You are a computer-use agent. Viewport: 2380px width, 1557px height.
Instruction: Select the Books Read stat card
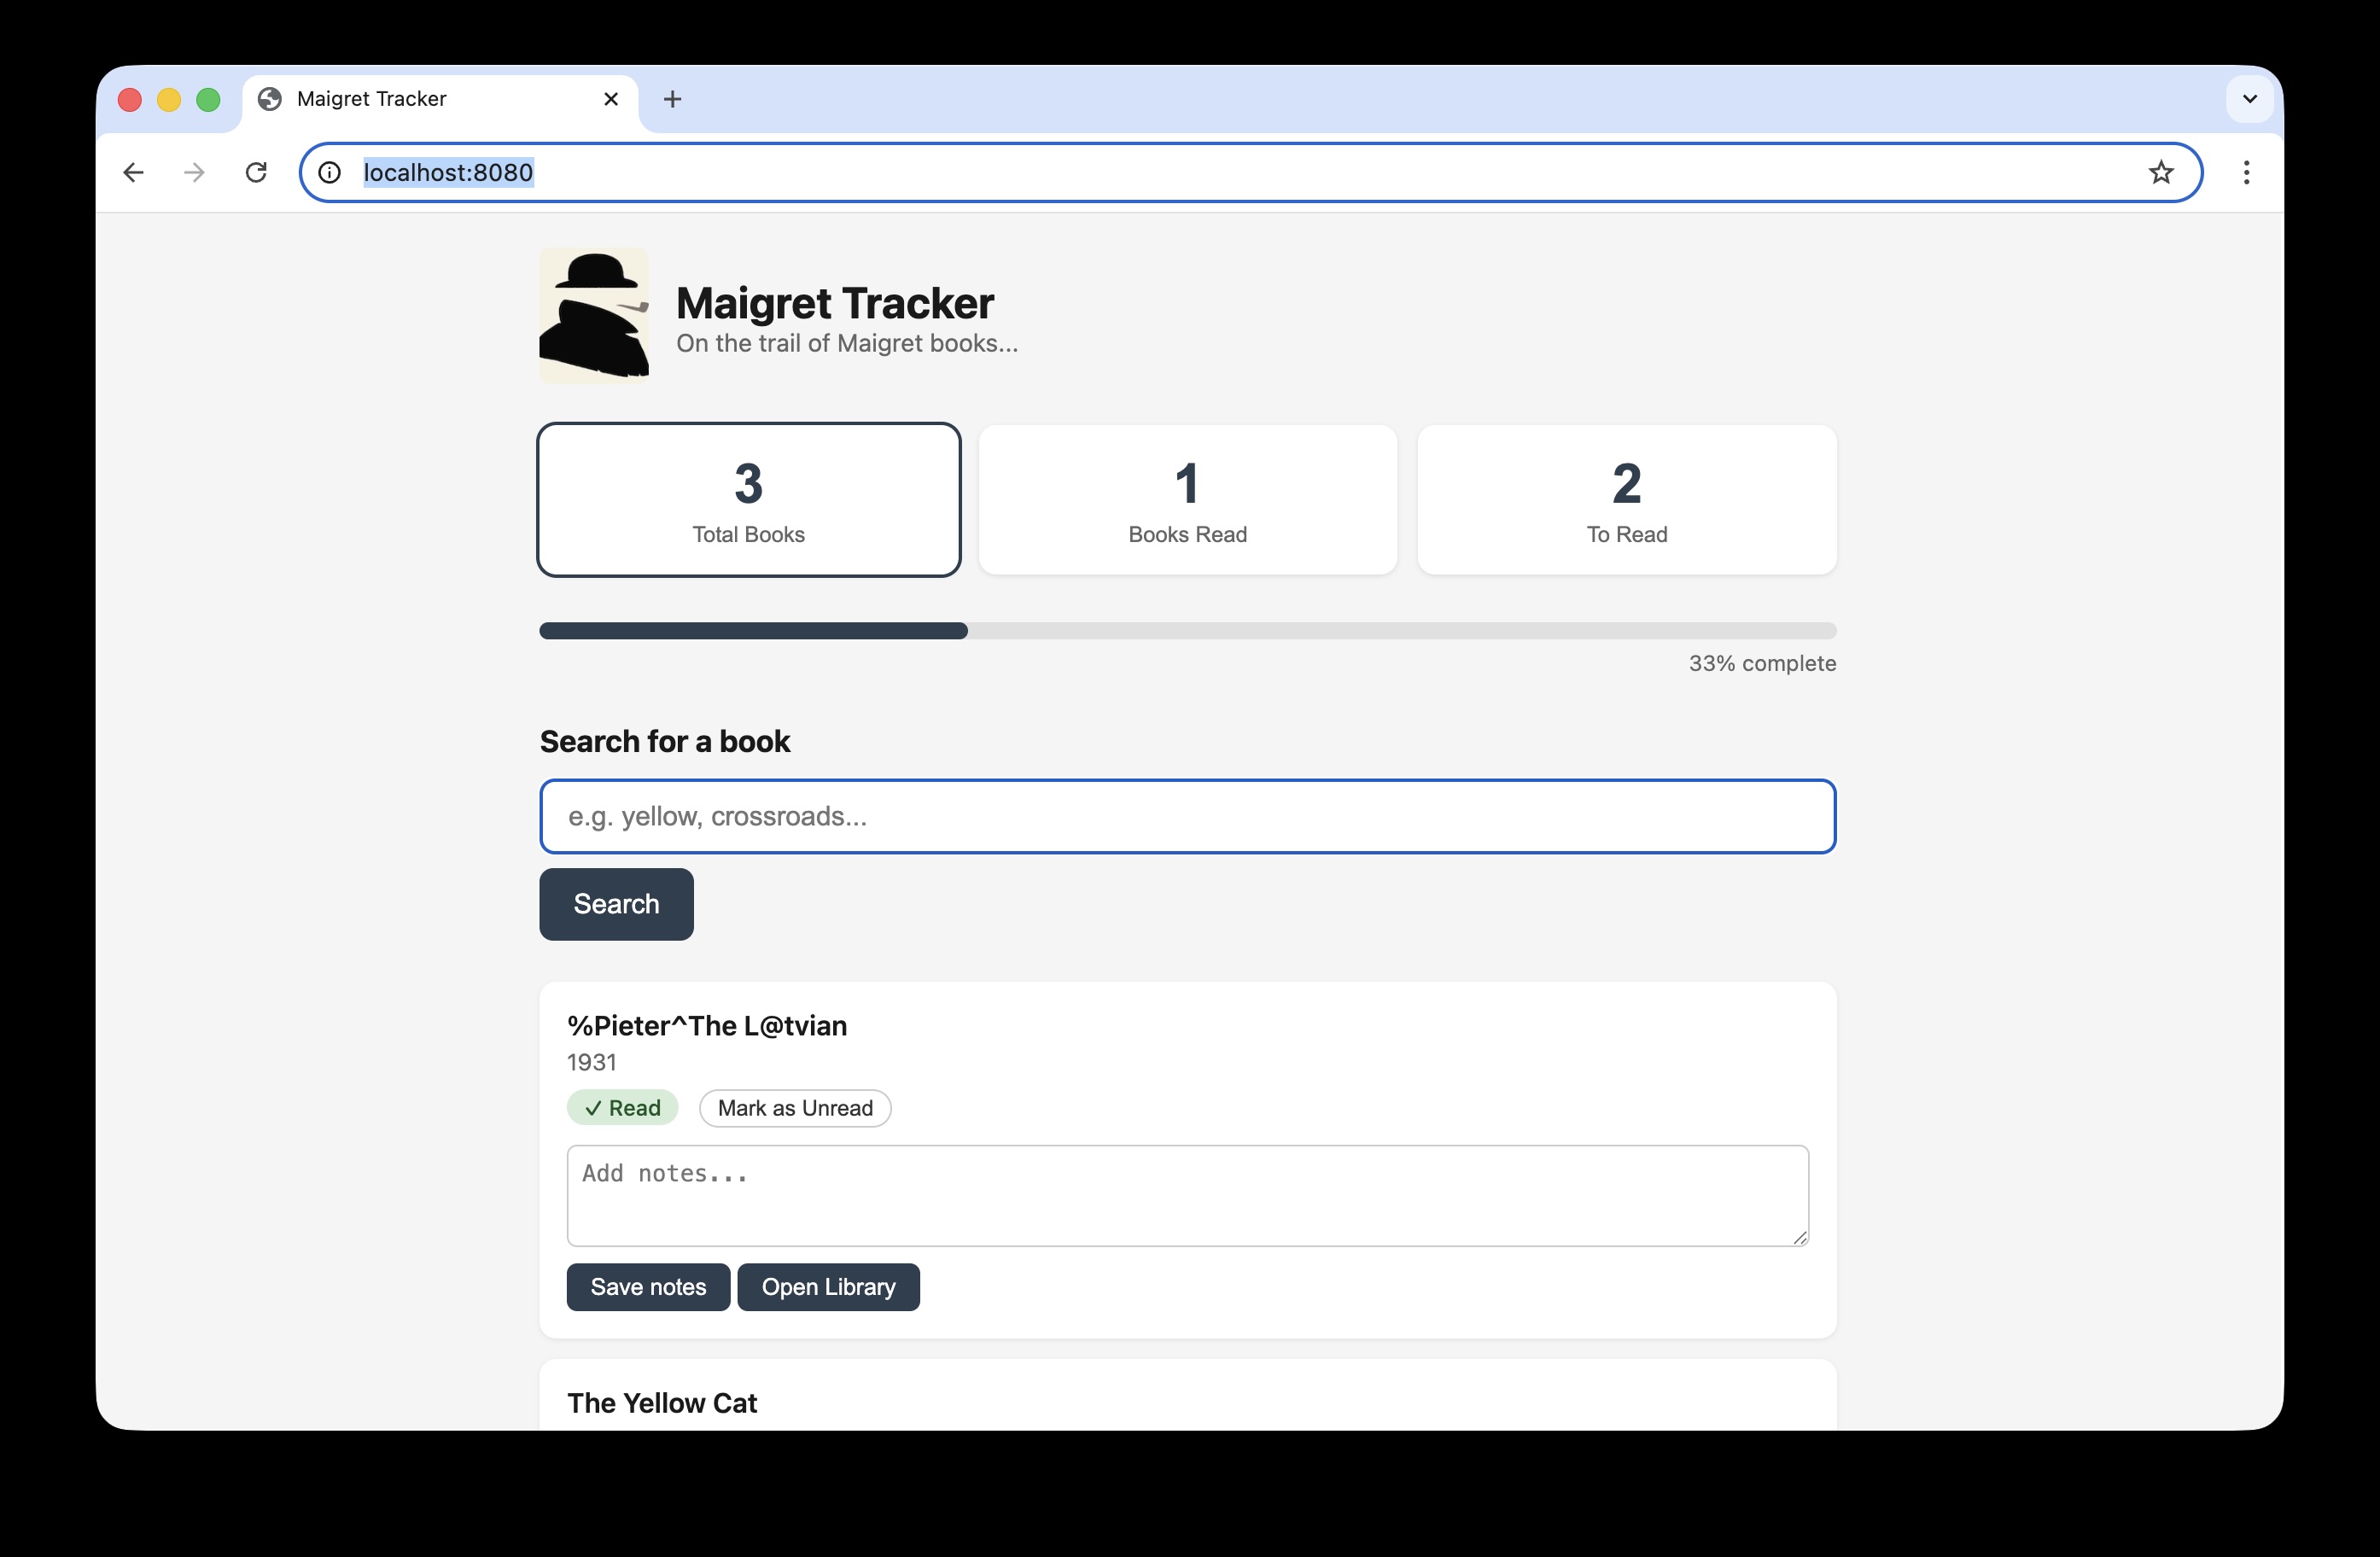(x=1187, y=500)
